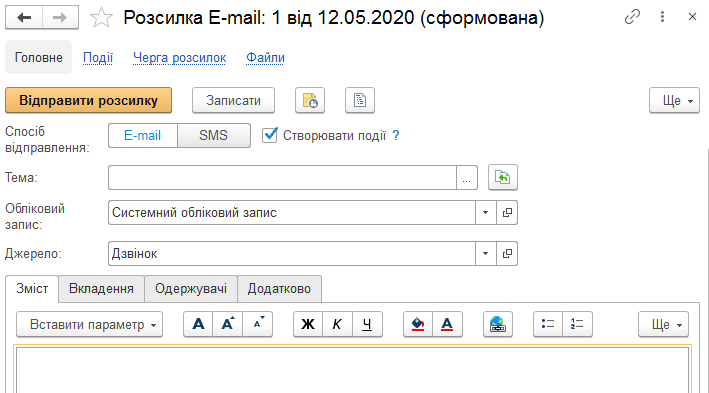Switch to the Додатково tab
This screenshot has width=709, height=393.
click(279, 289)
